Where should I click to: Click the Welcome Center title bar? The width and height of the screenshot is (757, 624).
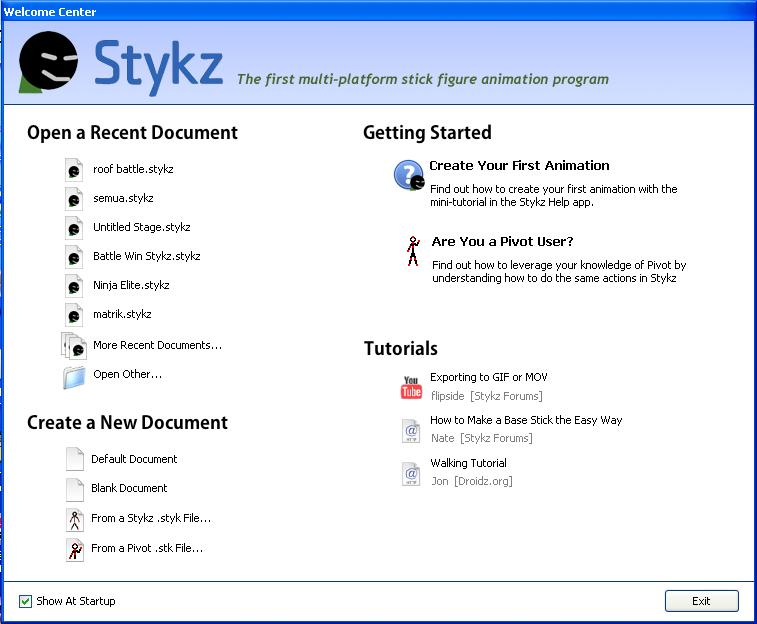378,11
